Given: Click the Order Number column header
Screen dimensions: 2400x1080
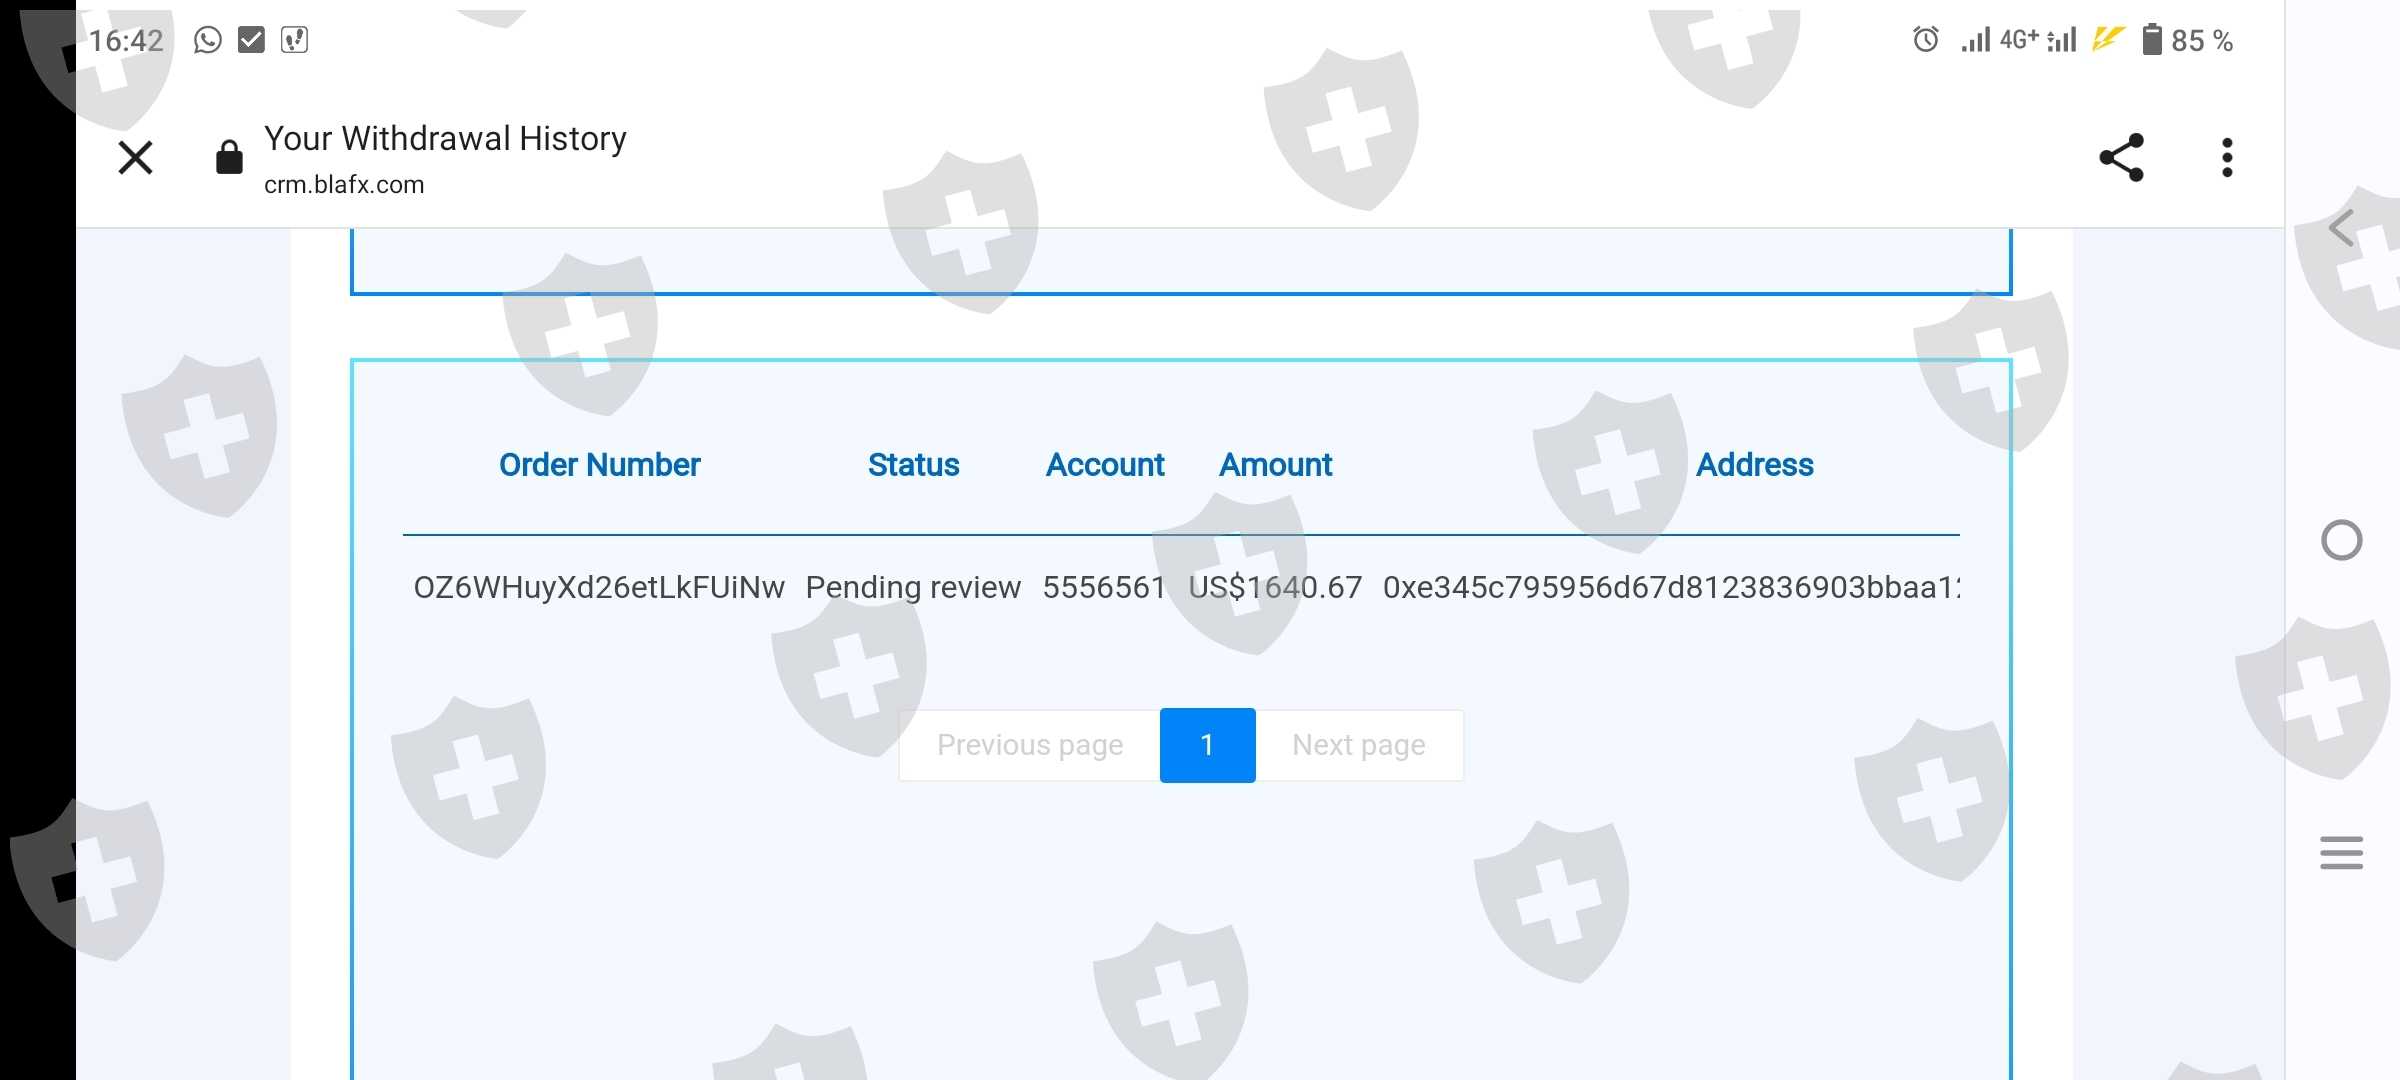Looking at the screenshot, I should click(x=599, y=465).
